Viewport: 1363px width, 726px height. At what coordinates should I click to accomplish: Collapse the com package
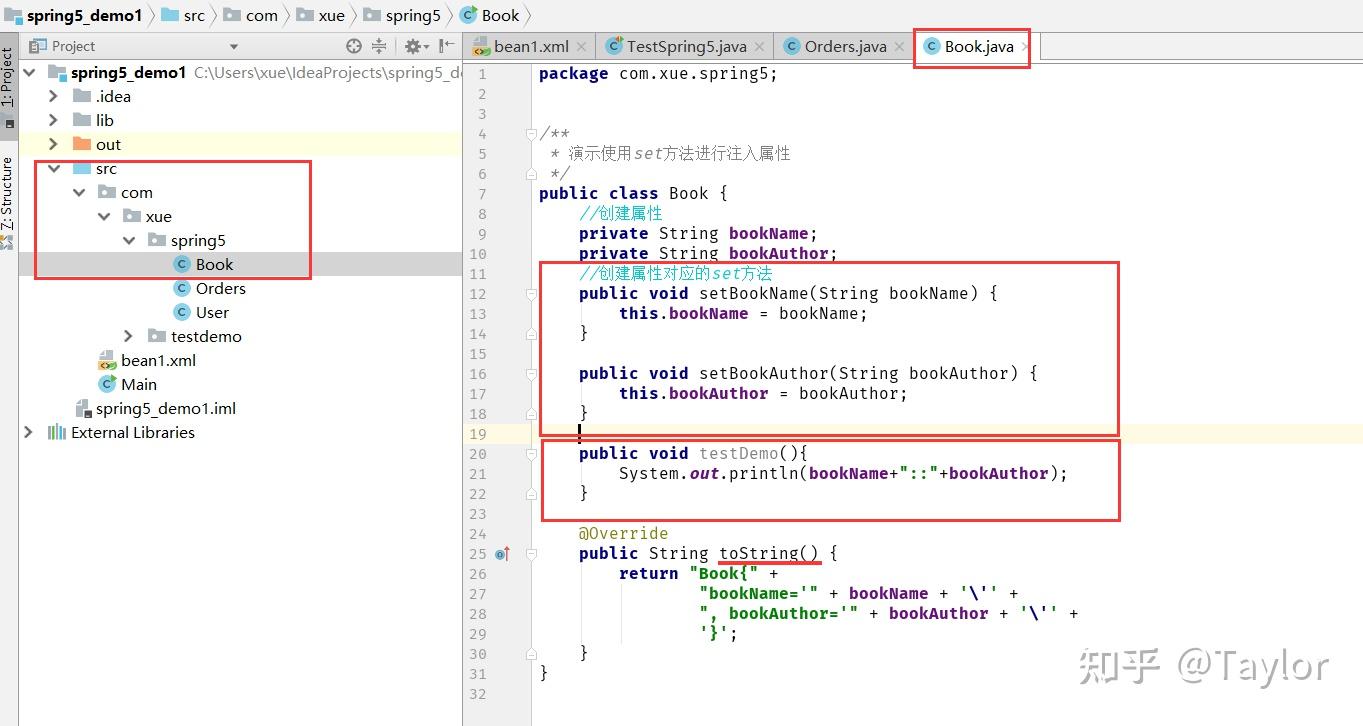tap(79, 192)
